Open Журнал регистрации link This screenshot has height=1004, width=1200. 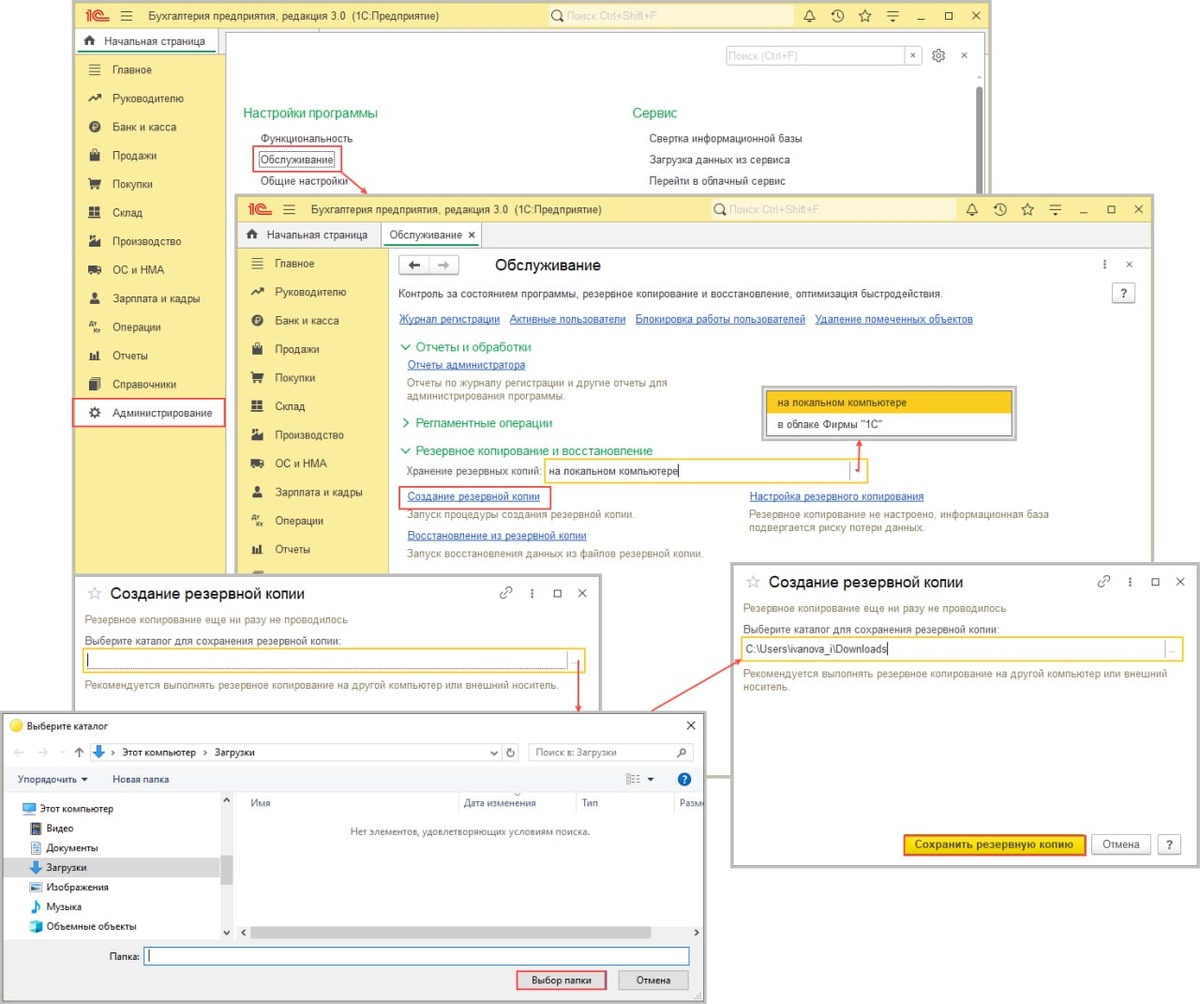tap(449, 319)
